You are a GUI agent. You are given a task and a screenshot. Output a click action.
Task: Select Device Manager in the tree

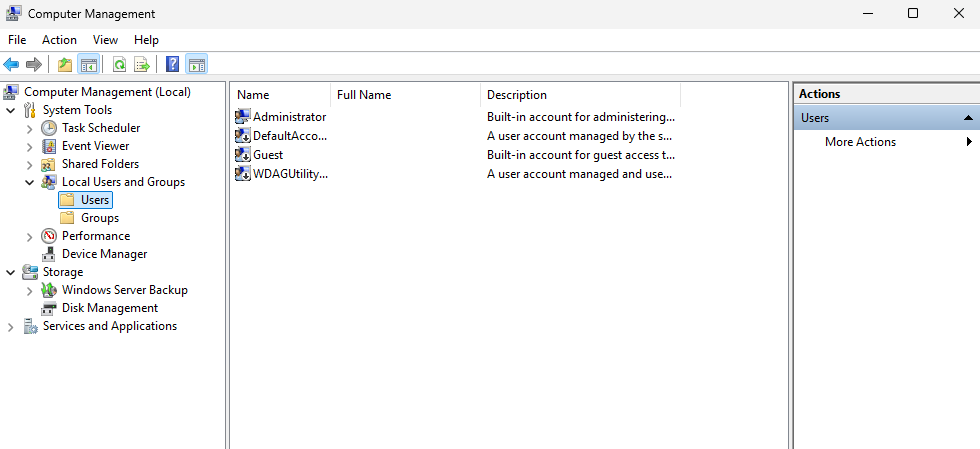click(104, 254)
